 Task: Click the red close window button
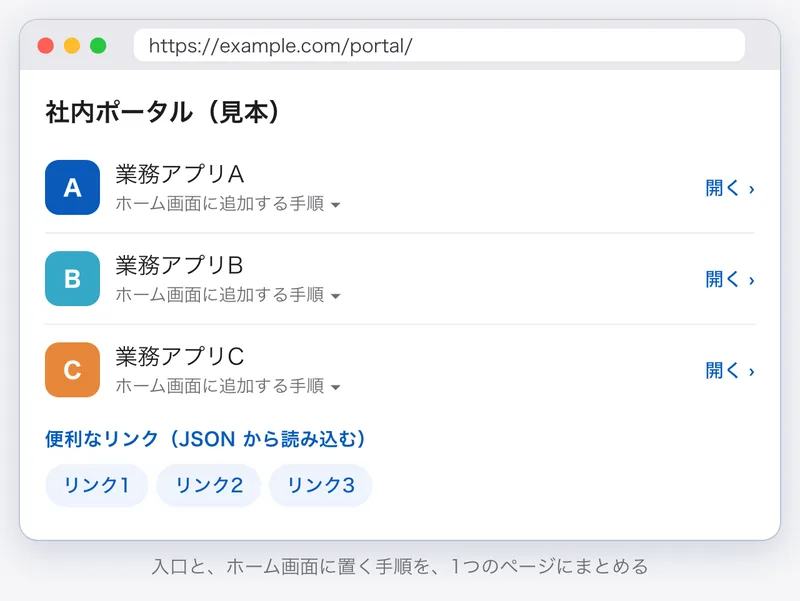[x=46, y=45]
